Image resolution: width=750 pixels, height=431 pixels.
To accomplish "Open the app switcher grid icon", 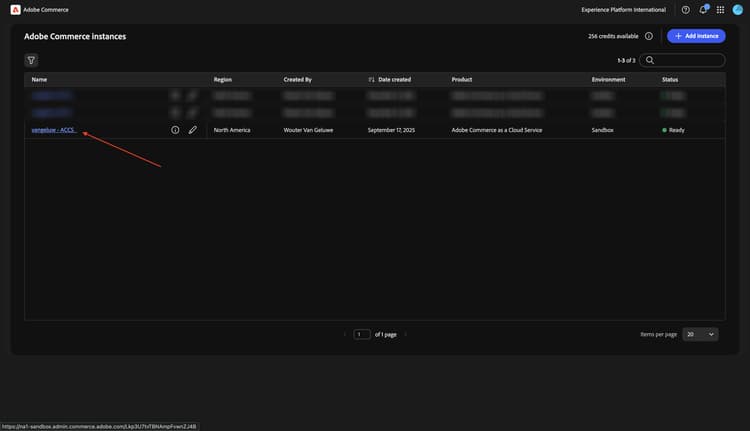I will 720,10.
